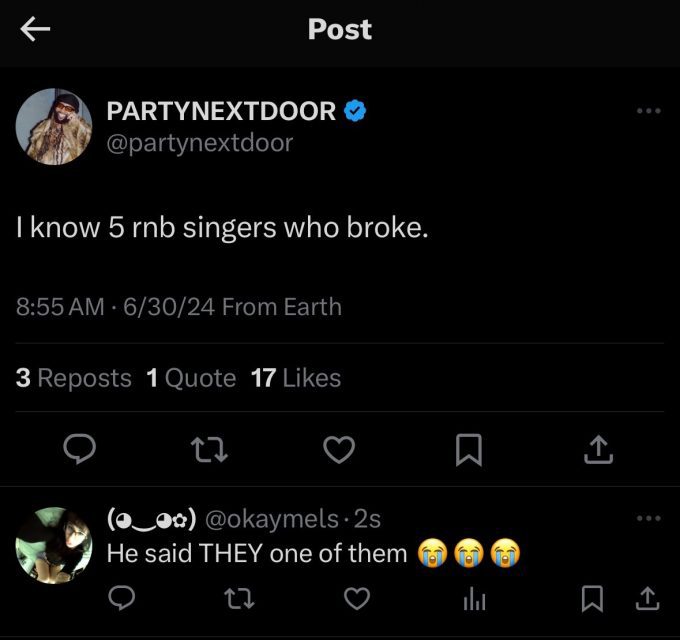680x640 pixels.
Task: View the 1 Quote list
Action: (x=191, y=378)
